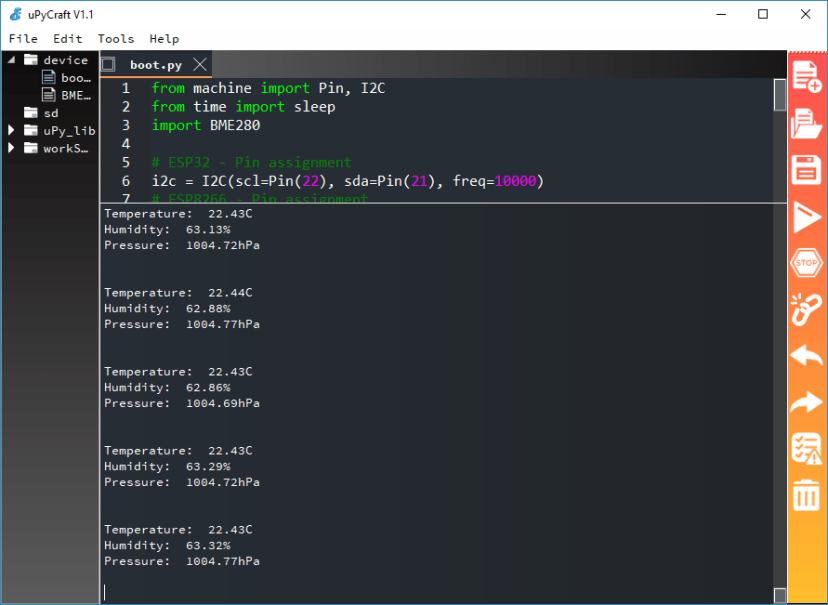
Task: Disconnect the board via chain icon
Action: coord(806,309)
